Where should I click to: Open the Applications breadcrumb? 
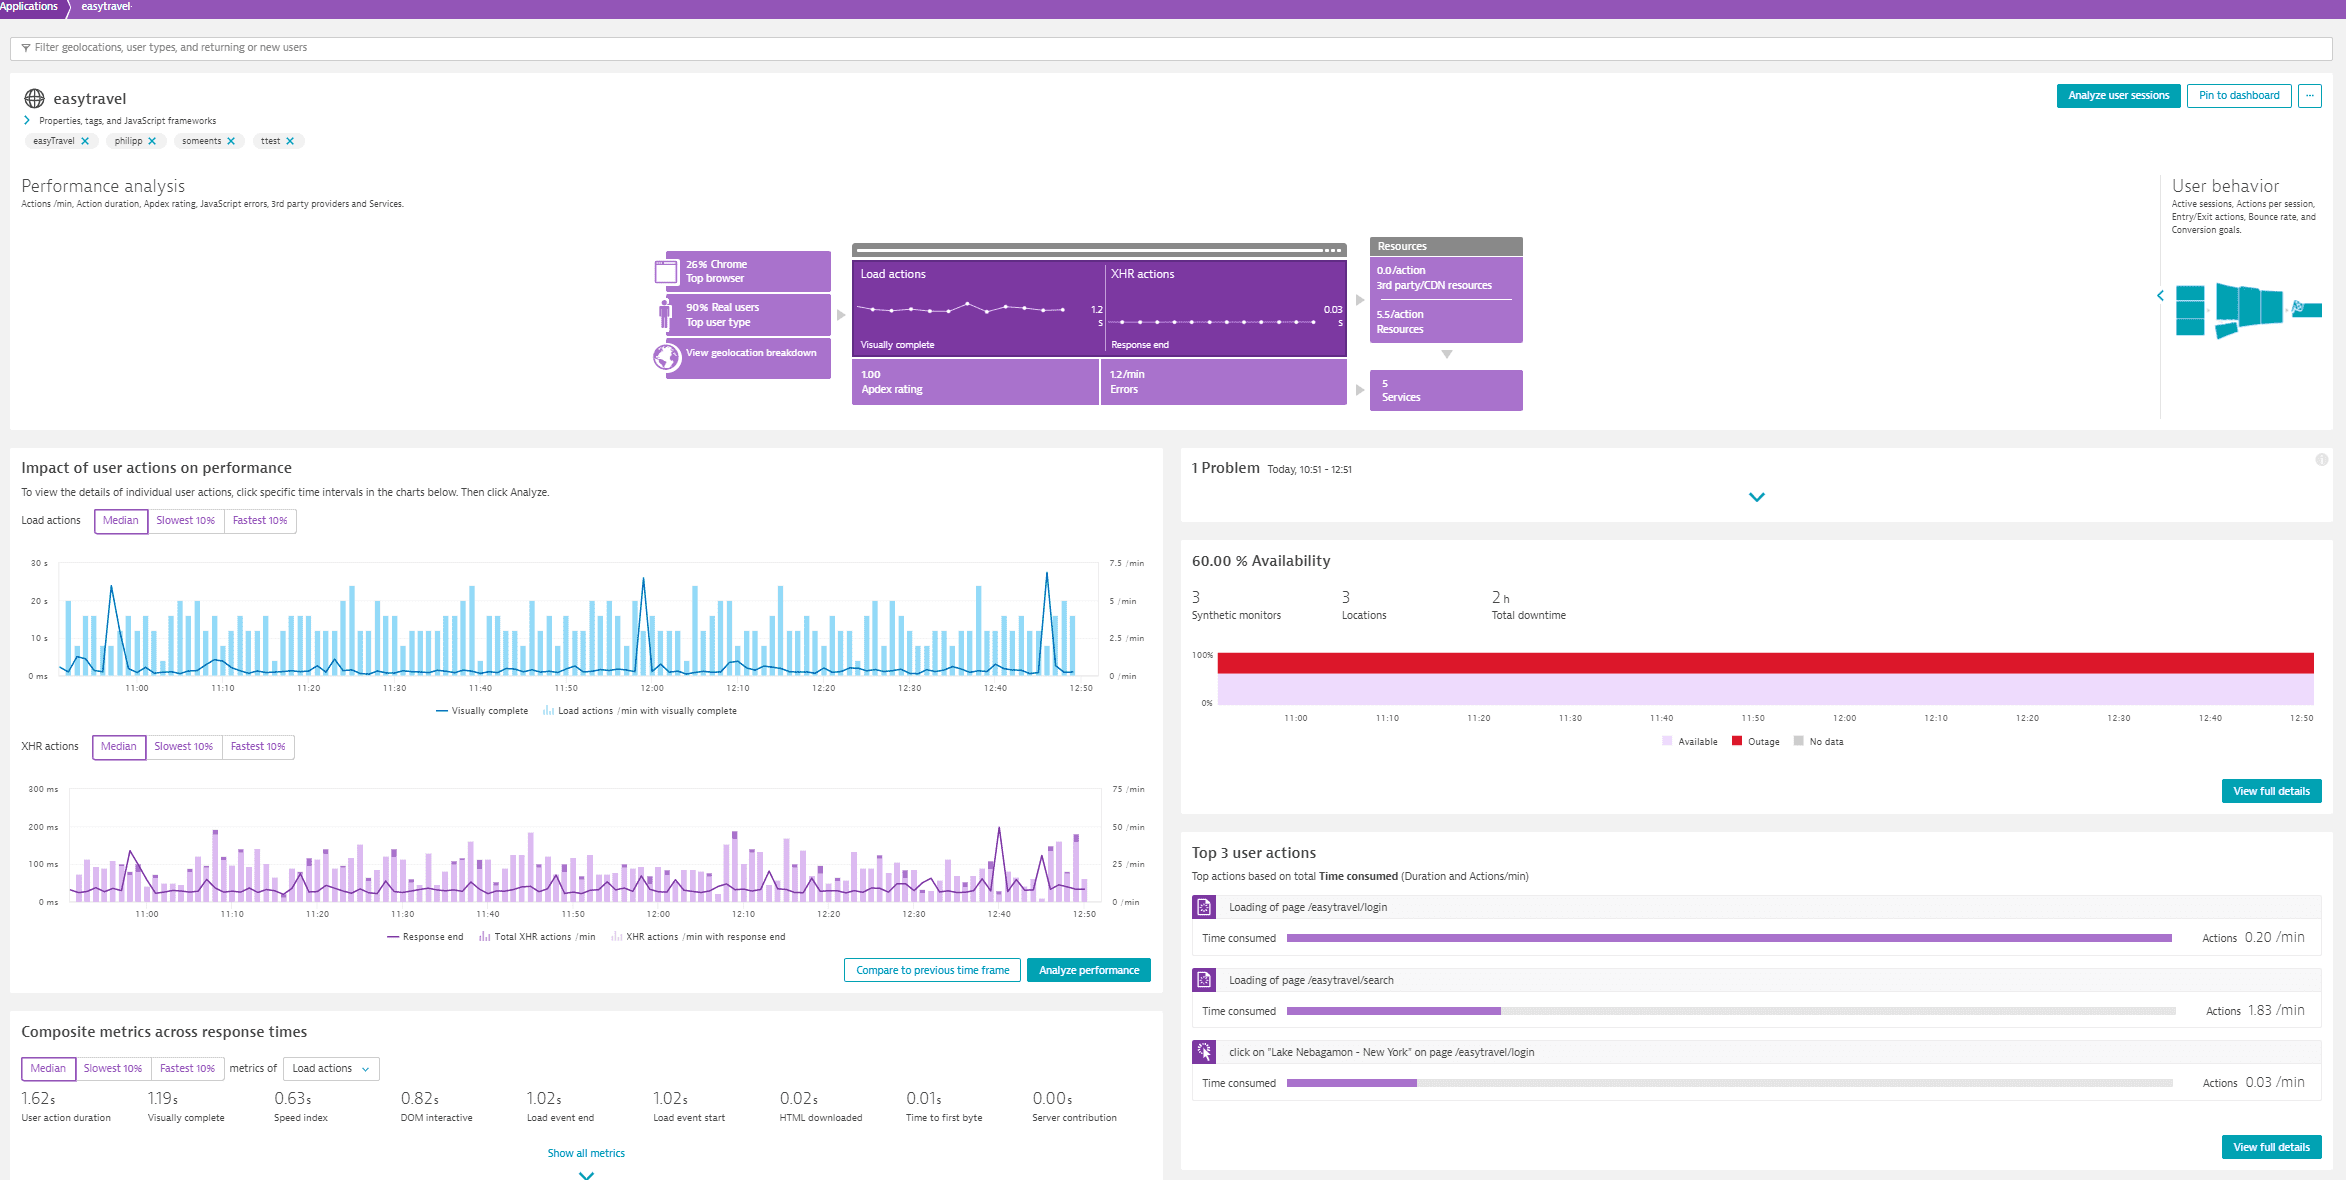(30, 7)
